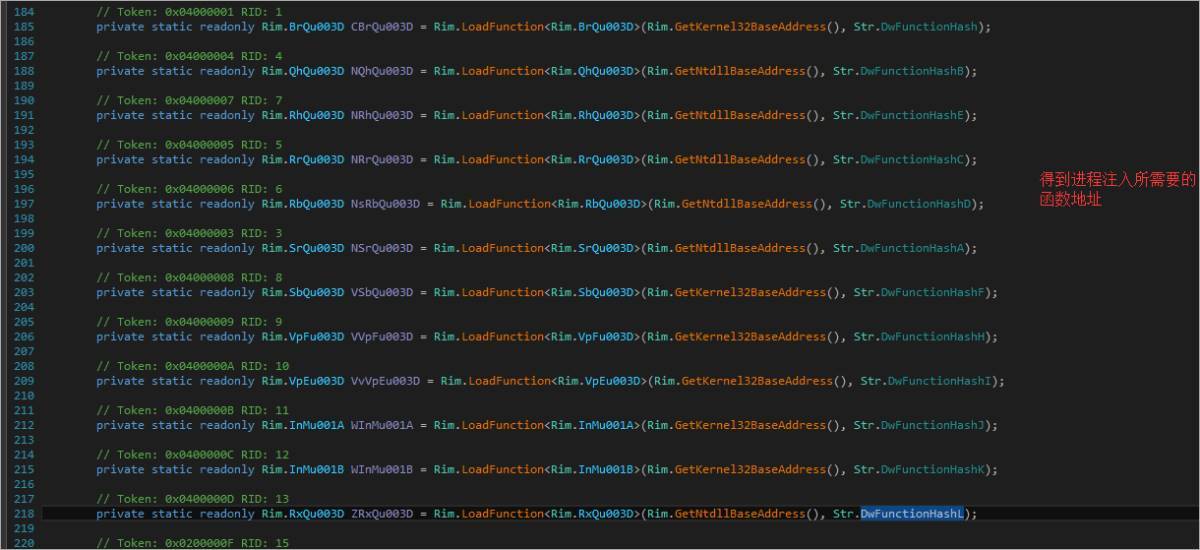Click comment 'Token: 0x04000005 RID: 5'
Screen dimensions: 1200x550
coord(189,144)
